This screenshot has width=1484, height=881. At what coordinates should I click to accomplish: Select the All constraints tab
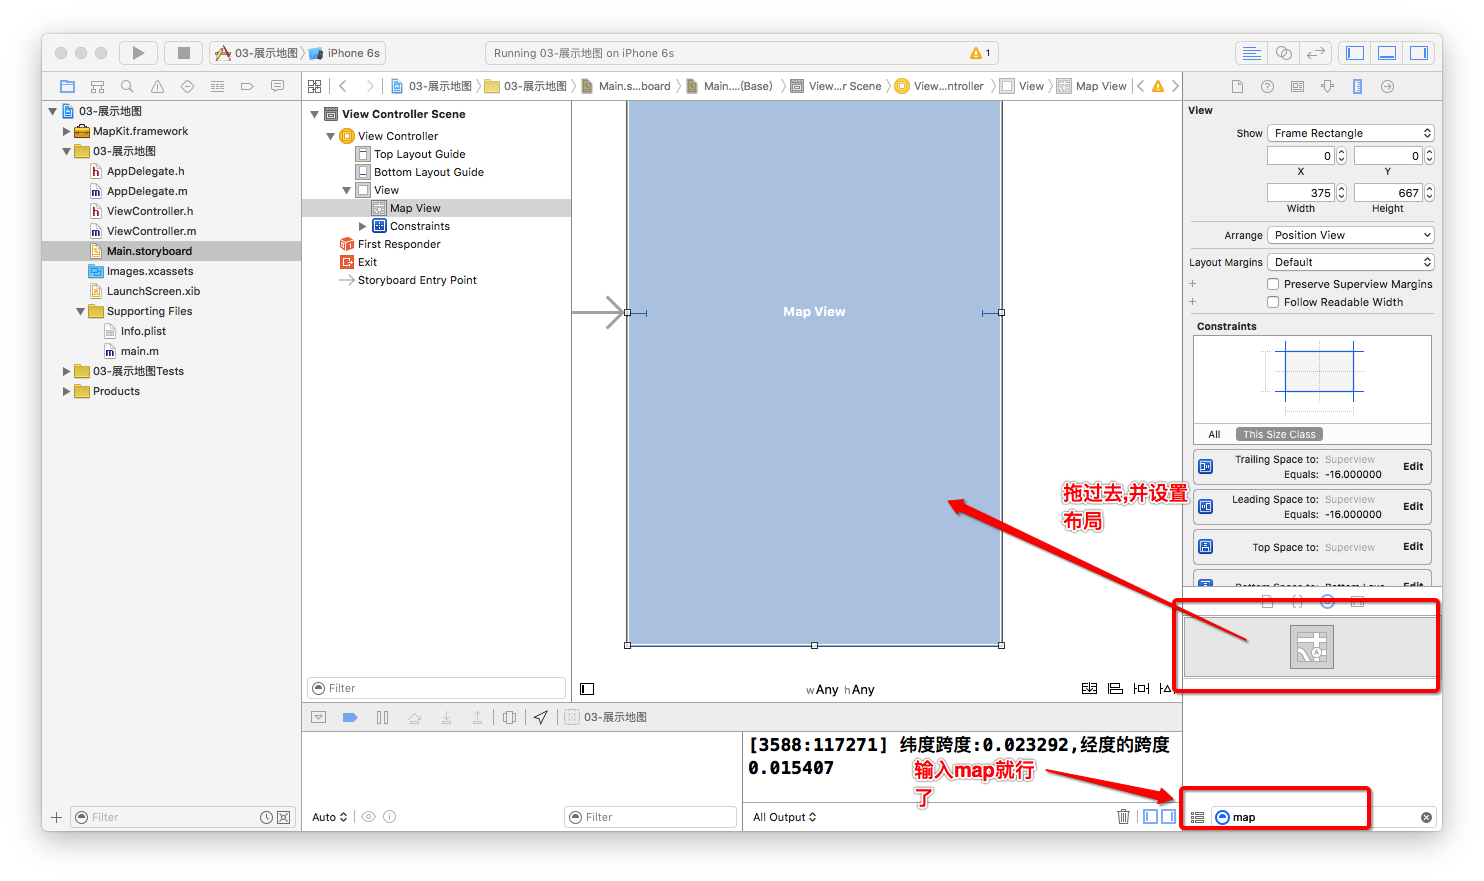pos(1214,434)
